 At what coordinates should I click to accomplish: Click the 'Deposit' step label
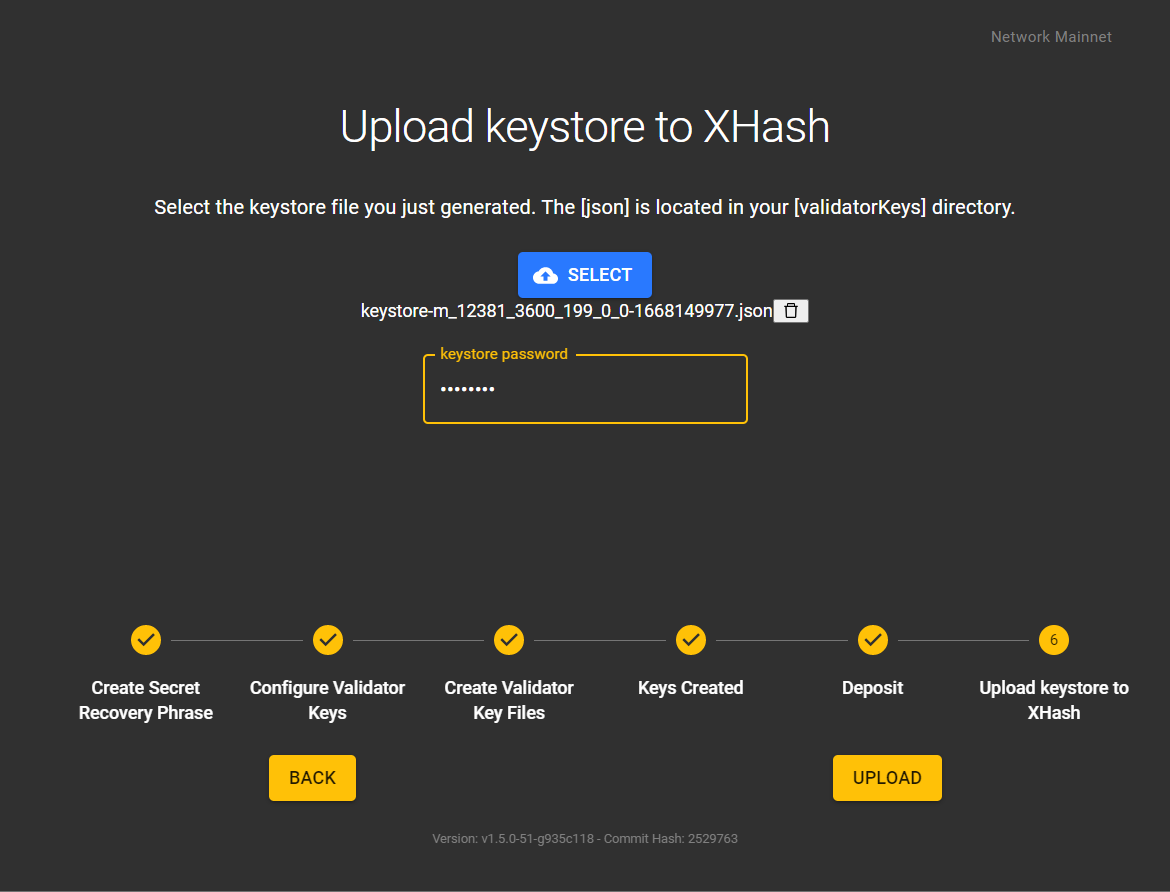(x=872, y=687)
